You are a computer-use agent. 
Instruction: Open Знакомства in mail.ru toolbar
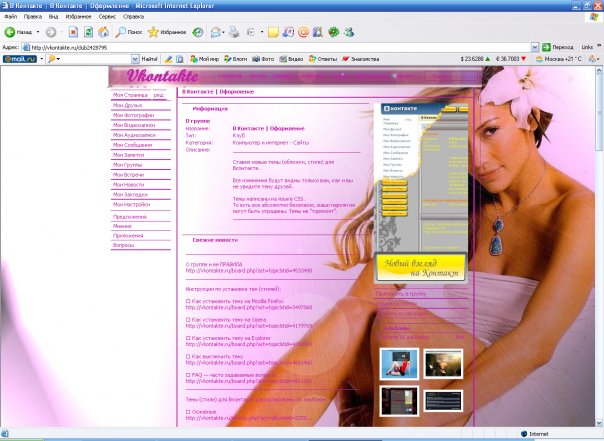click(361, 59)
